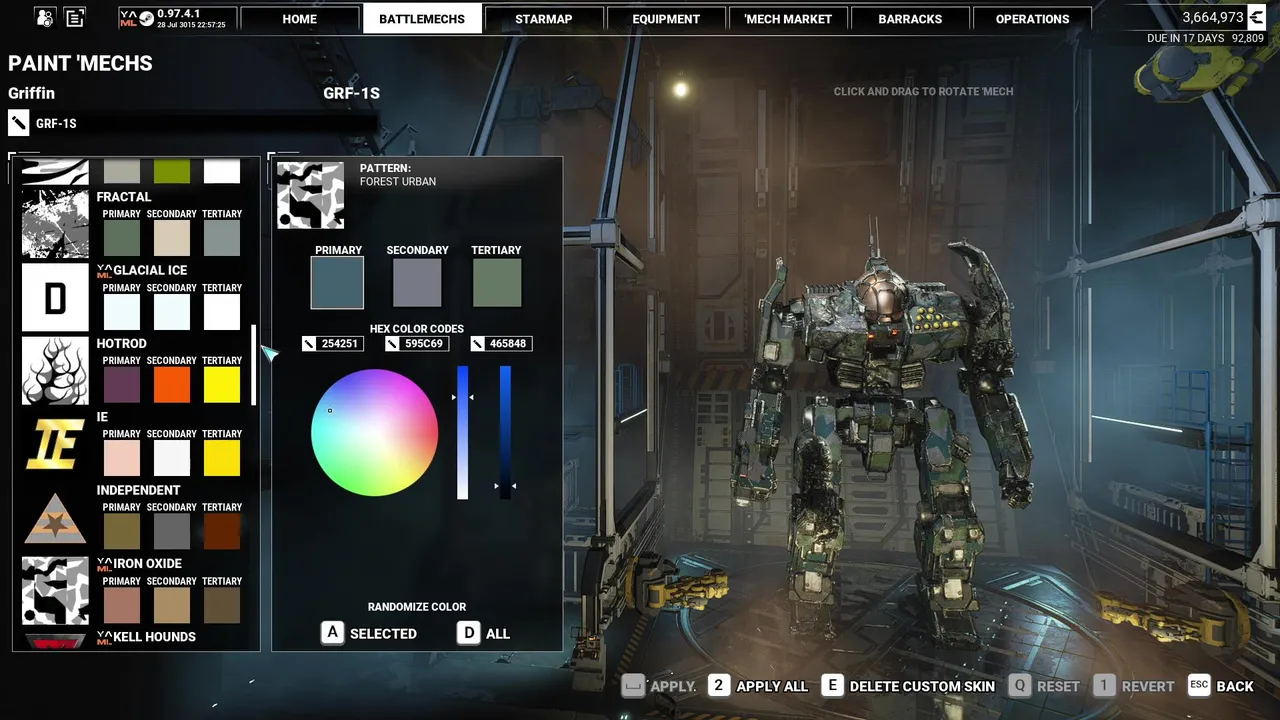Viewport: 1280px width, 720px height.
Task: Select the Fractal pattern thumbnail
Action: (55, 224)
